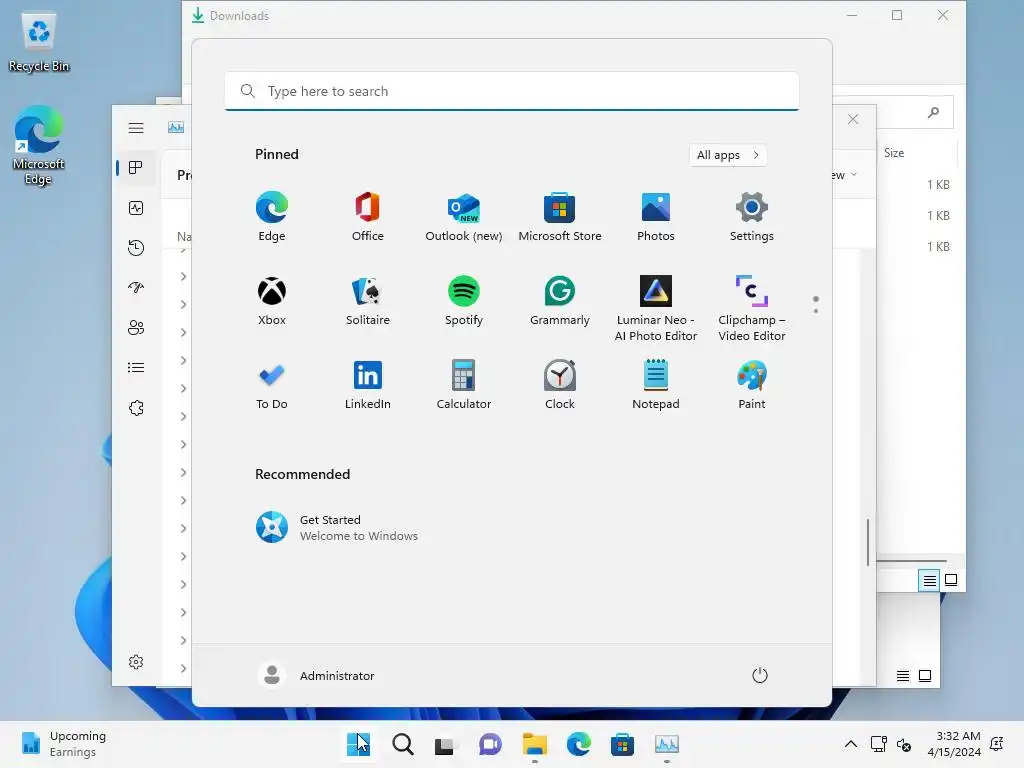Open the Notepad app
Viewport: 1024px width, 768px height.
tap(656, 385)
